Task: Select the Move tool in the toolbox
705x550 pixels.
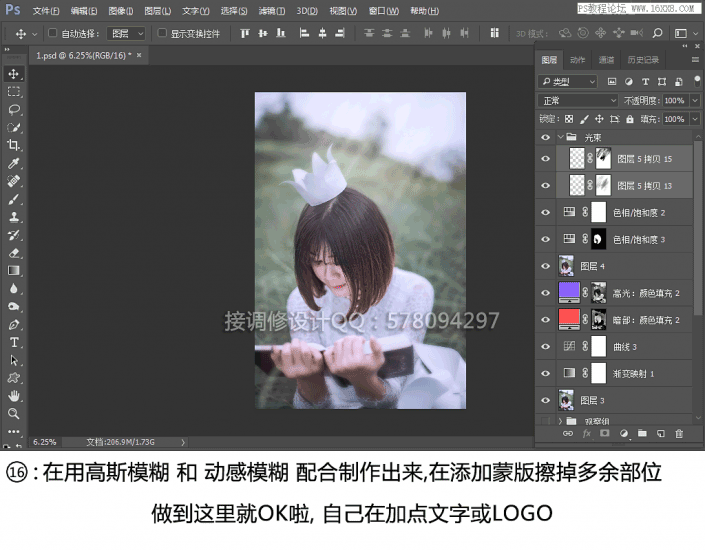Action: coord(14,74)
